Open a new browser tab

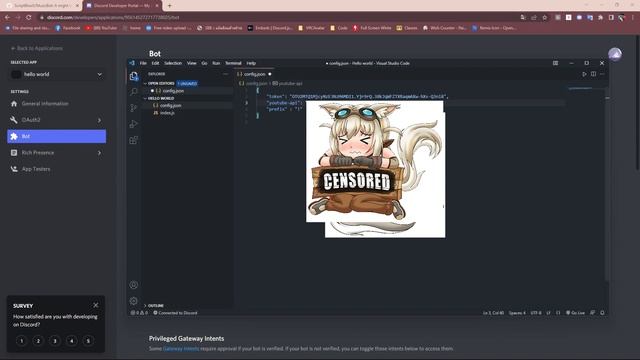(x=169, y=6)
